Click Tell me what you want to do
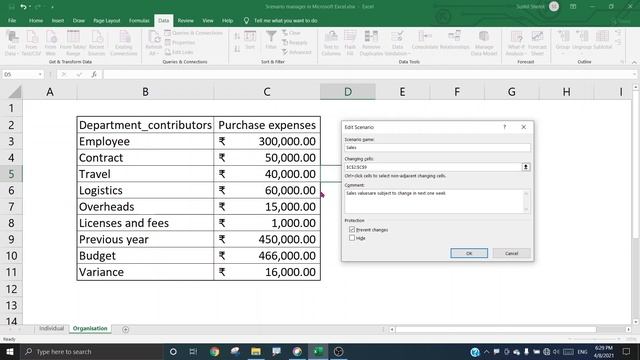Screen dimensions: 640x360 click(x=285, y=20)
